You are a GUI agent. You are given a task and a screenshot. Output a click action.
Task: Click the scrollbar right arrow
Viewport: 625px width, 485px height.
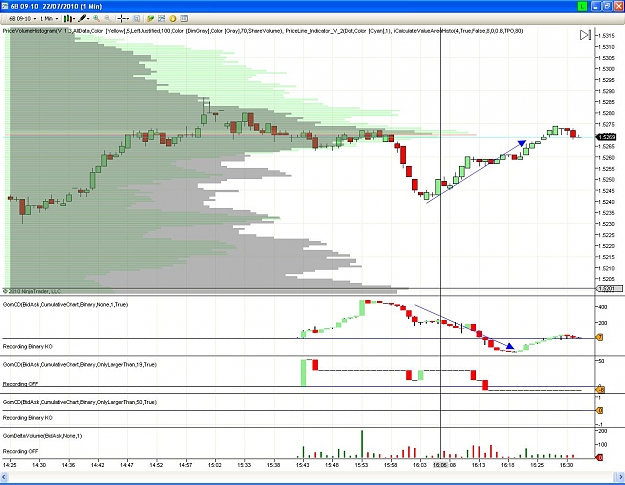(x=621, y=477)
